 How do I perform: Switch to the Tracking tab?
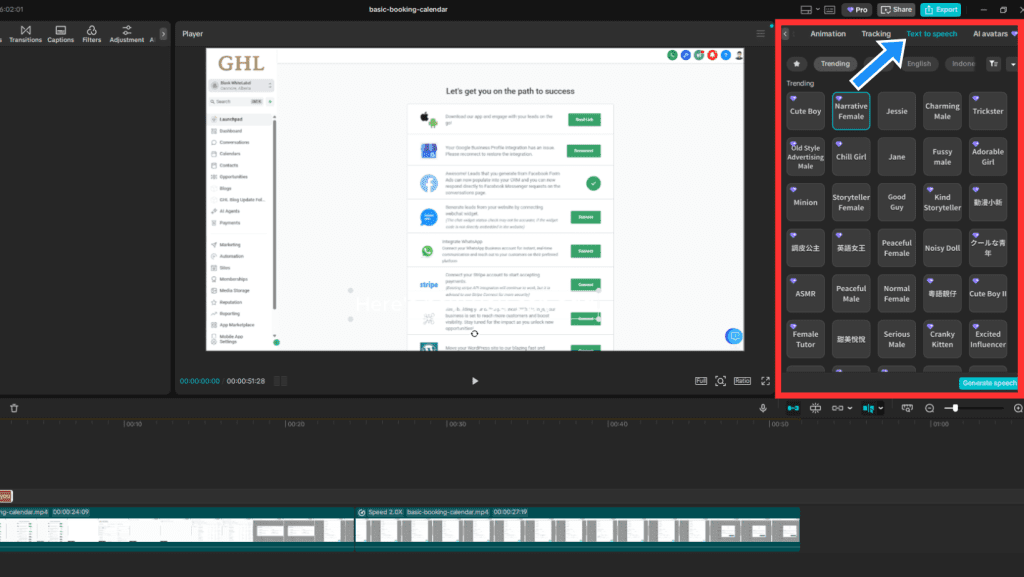coord(876,34)
